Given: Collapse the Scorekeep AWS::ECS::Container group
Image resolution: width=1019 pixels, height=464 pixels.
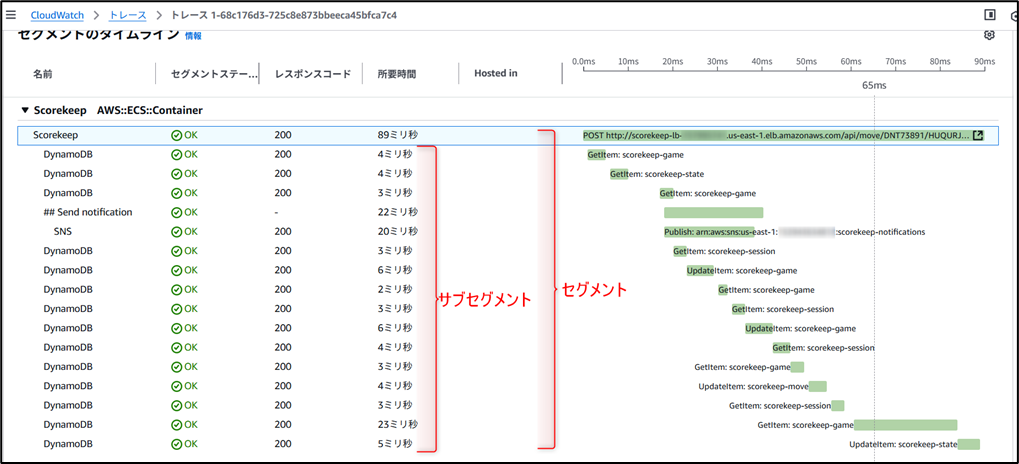Looking at the screenshot, I should click(25, 110).
